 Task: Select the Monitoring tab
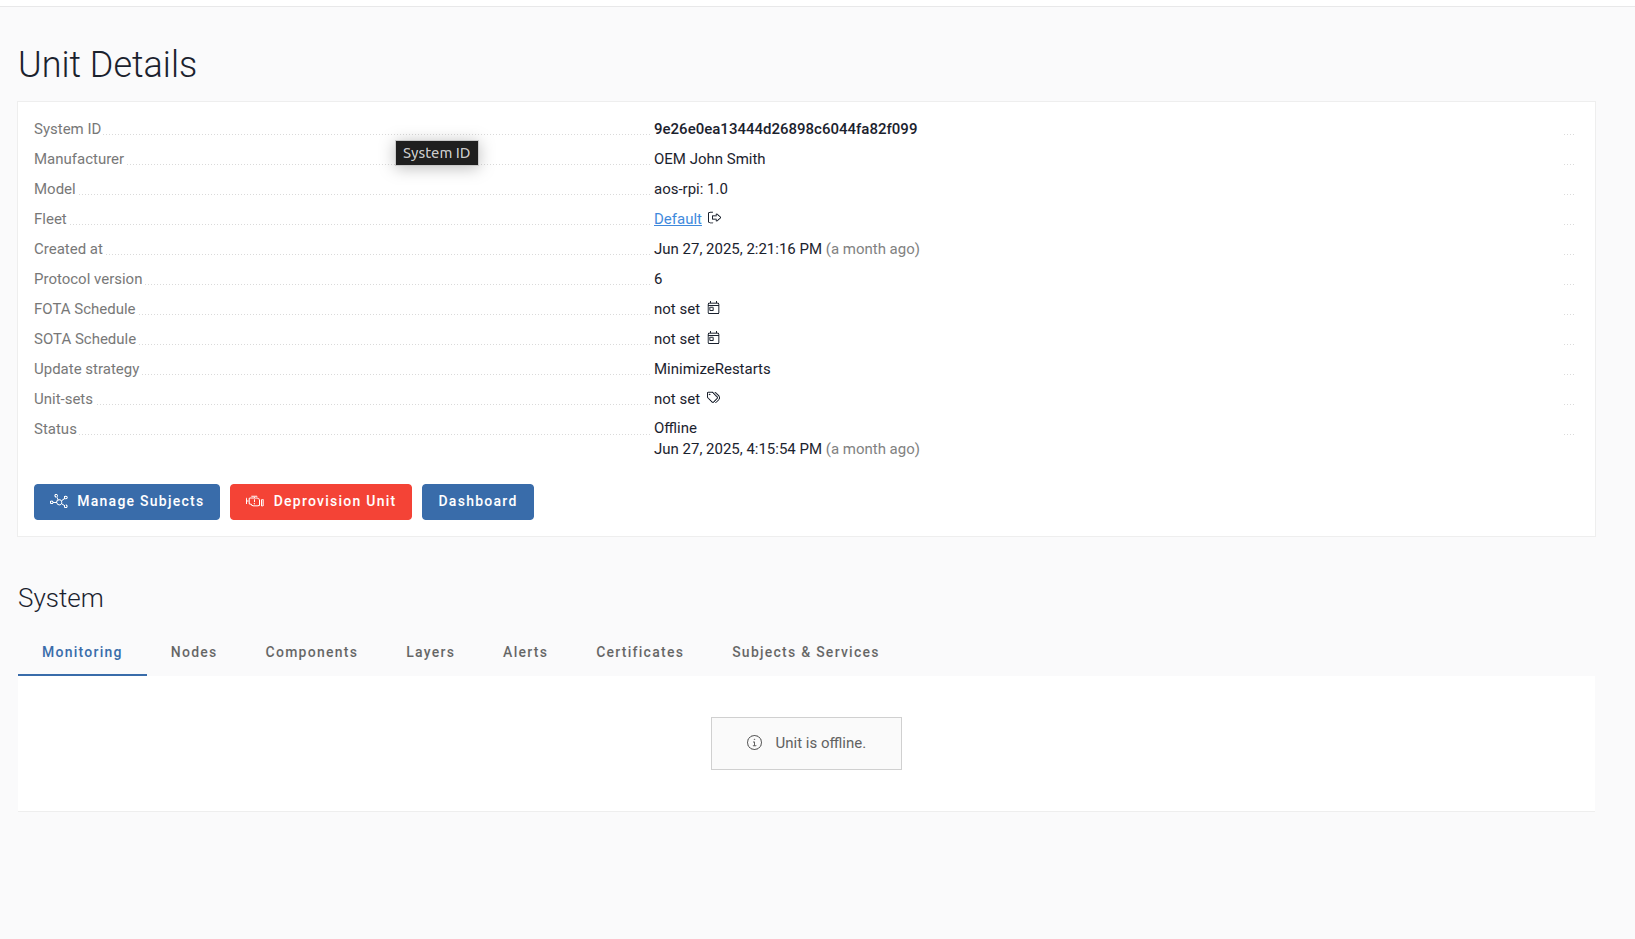82,652
